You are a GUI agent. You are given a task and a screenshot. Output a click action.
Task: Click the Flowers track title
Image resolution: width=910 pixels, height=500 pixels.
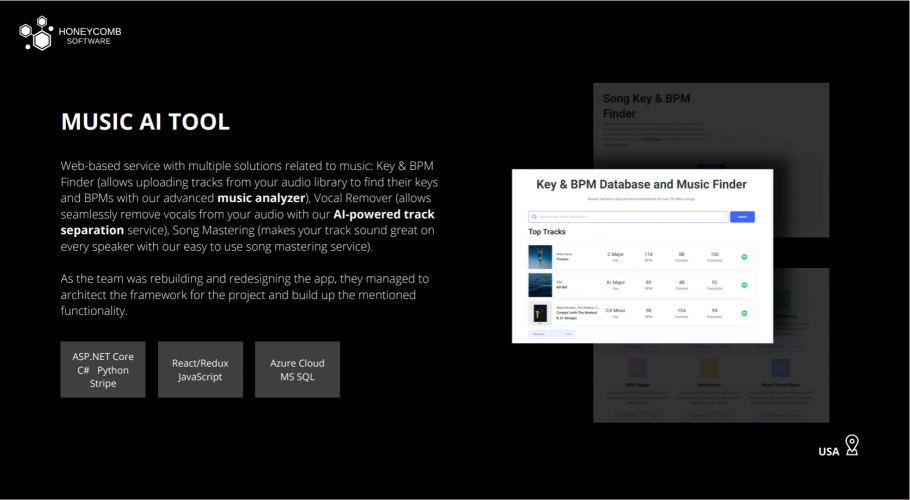pyautogui.click(x=562, y=259)
